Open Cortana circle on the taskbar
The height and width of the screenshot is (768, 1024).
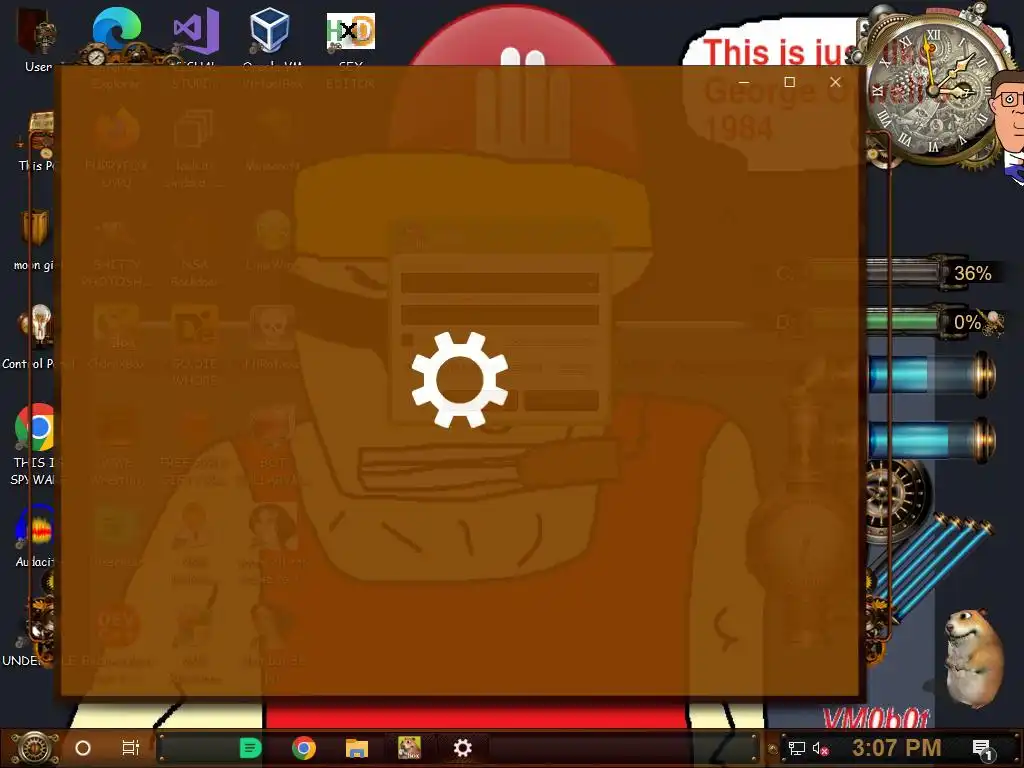[x=83, y=748]
